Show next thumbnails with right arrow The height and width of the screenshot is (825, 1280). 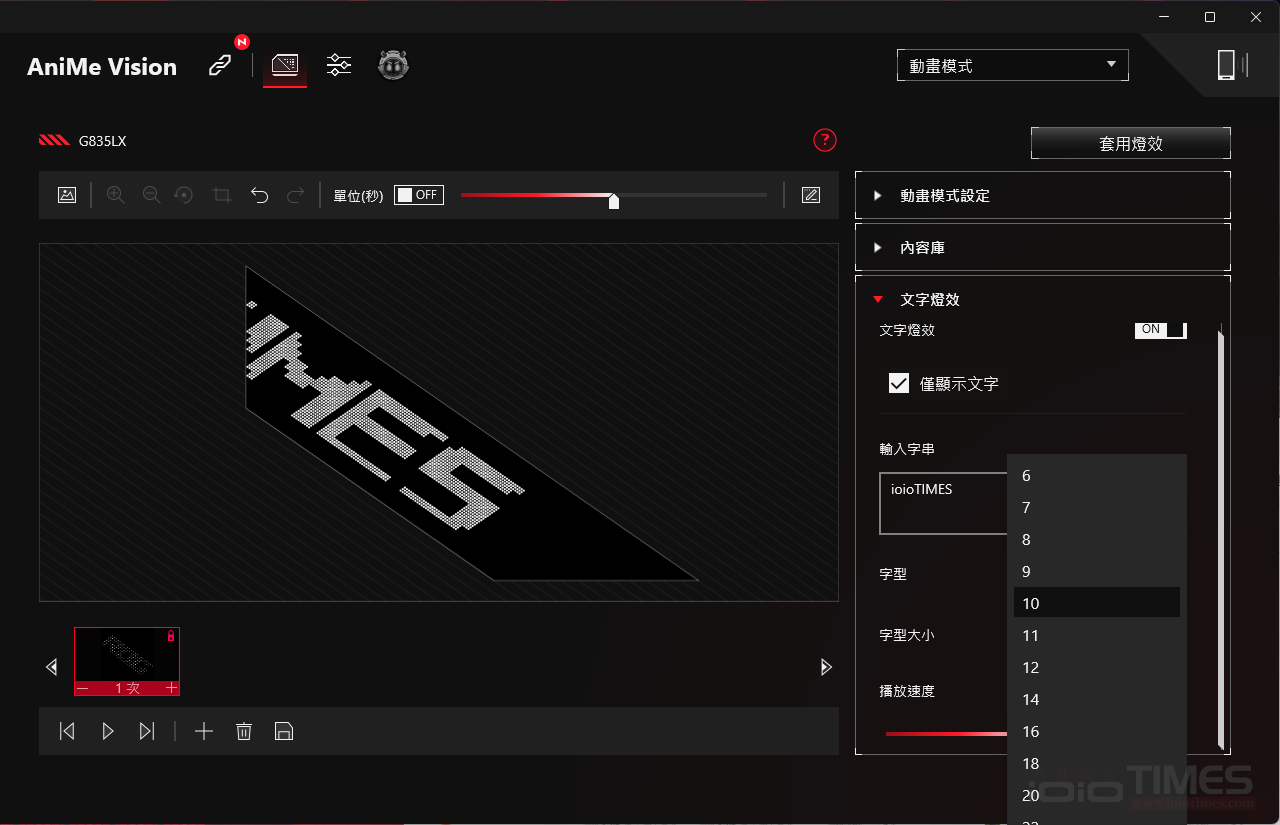pyautogui.click(x=826, y=667)
